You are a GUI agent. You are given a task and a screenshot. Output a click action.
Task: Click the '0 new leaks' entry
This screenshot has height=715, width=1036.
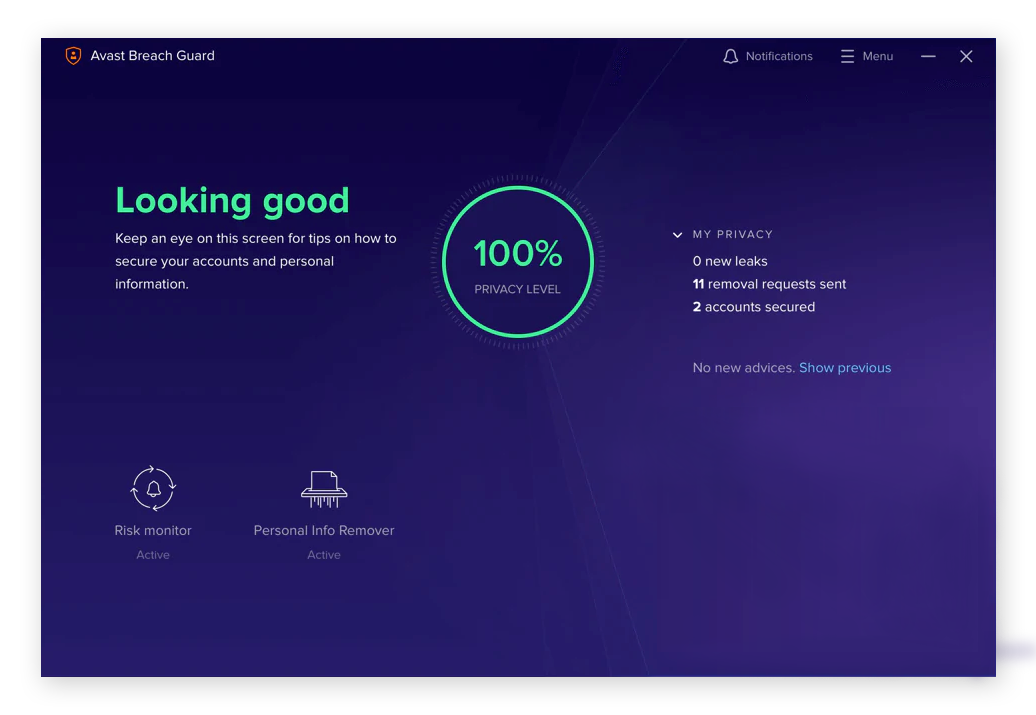pos(730,262)
